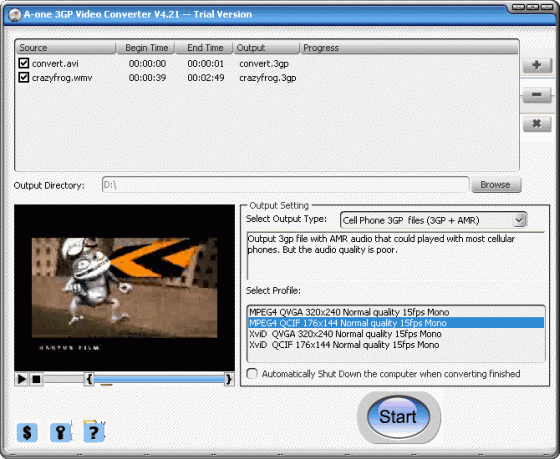560x459 pixels.
Task: Select MPEG4 QVGA 320x240 profile
Action: pyautogui.click(x=396, y=312)
